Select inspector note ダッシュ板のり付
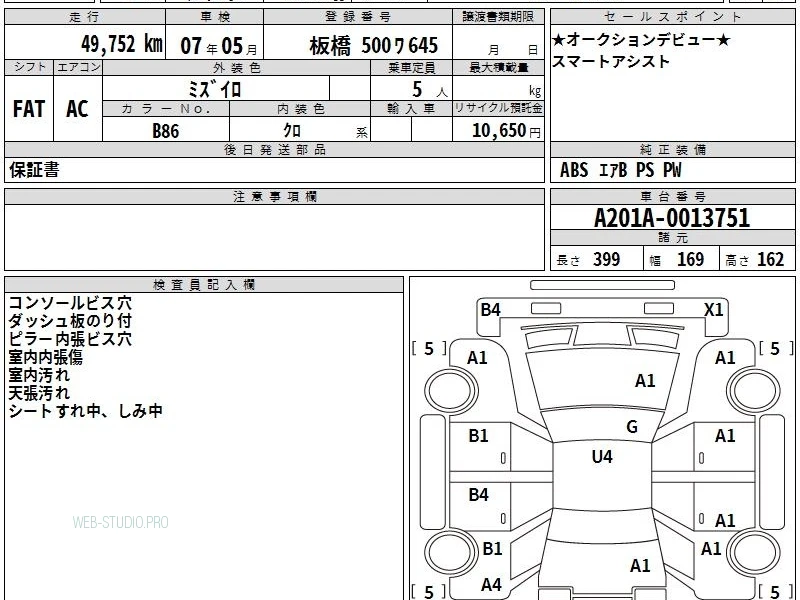Image resolution: width=800 pixels, height=600 pixels. coord(70,321)
